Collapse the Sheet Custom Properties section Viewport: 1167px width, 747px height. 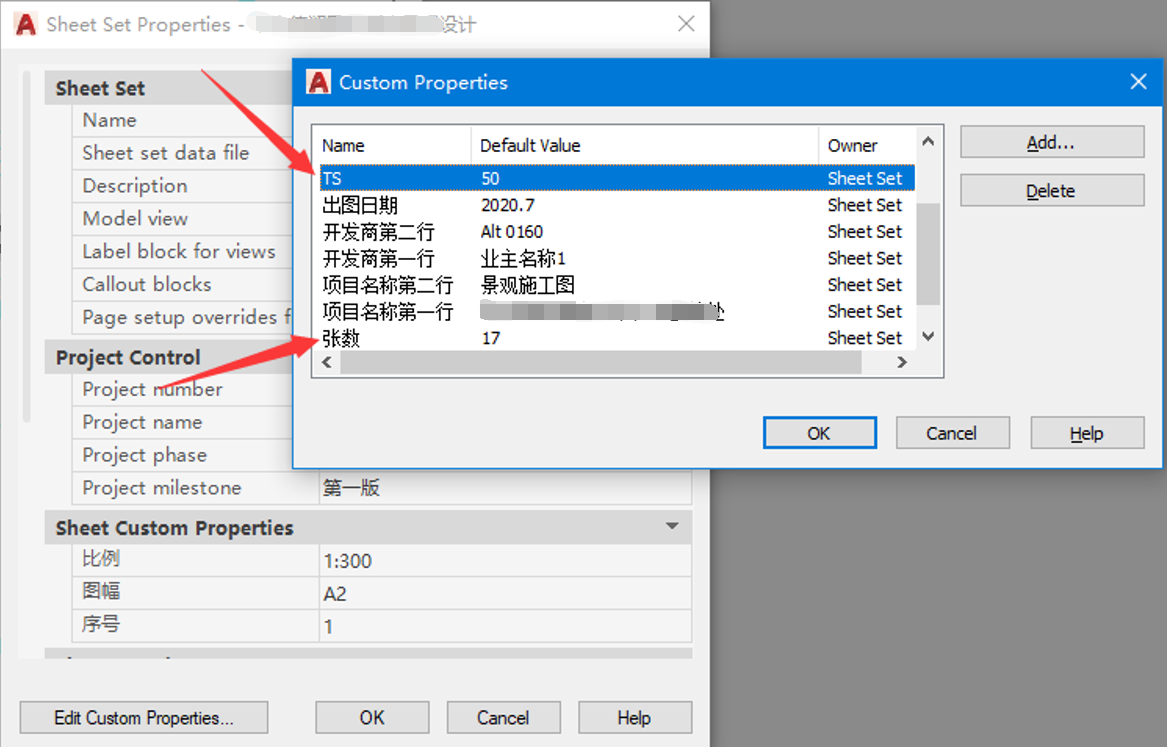(672, 527)
